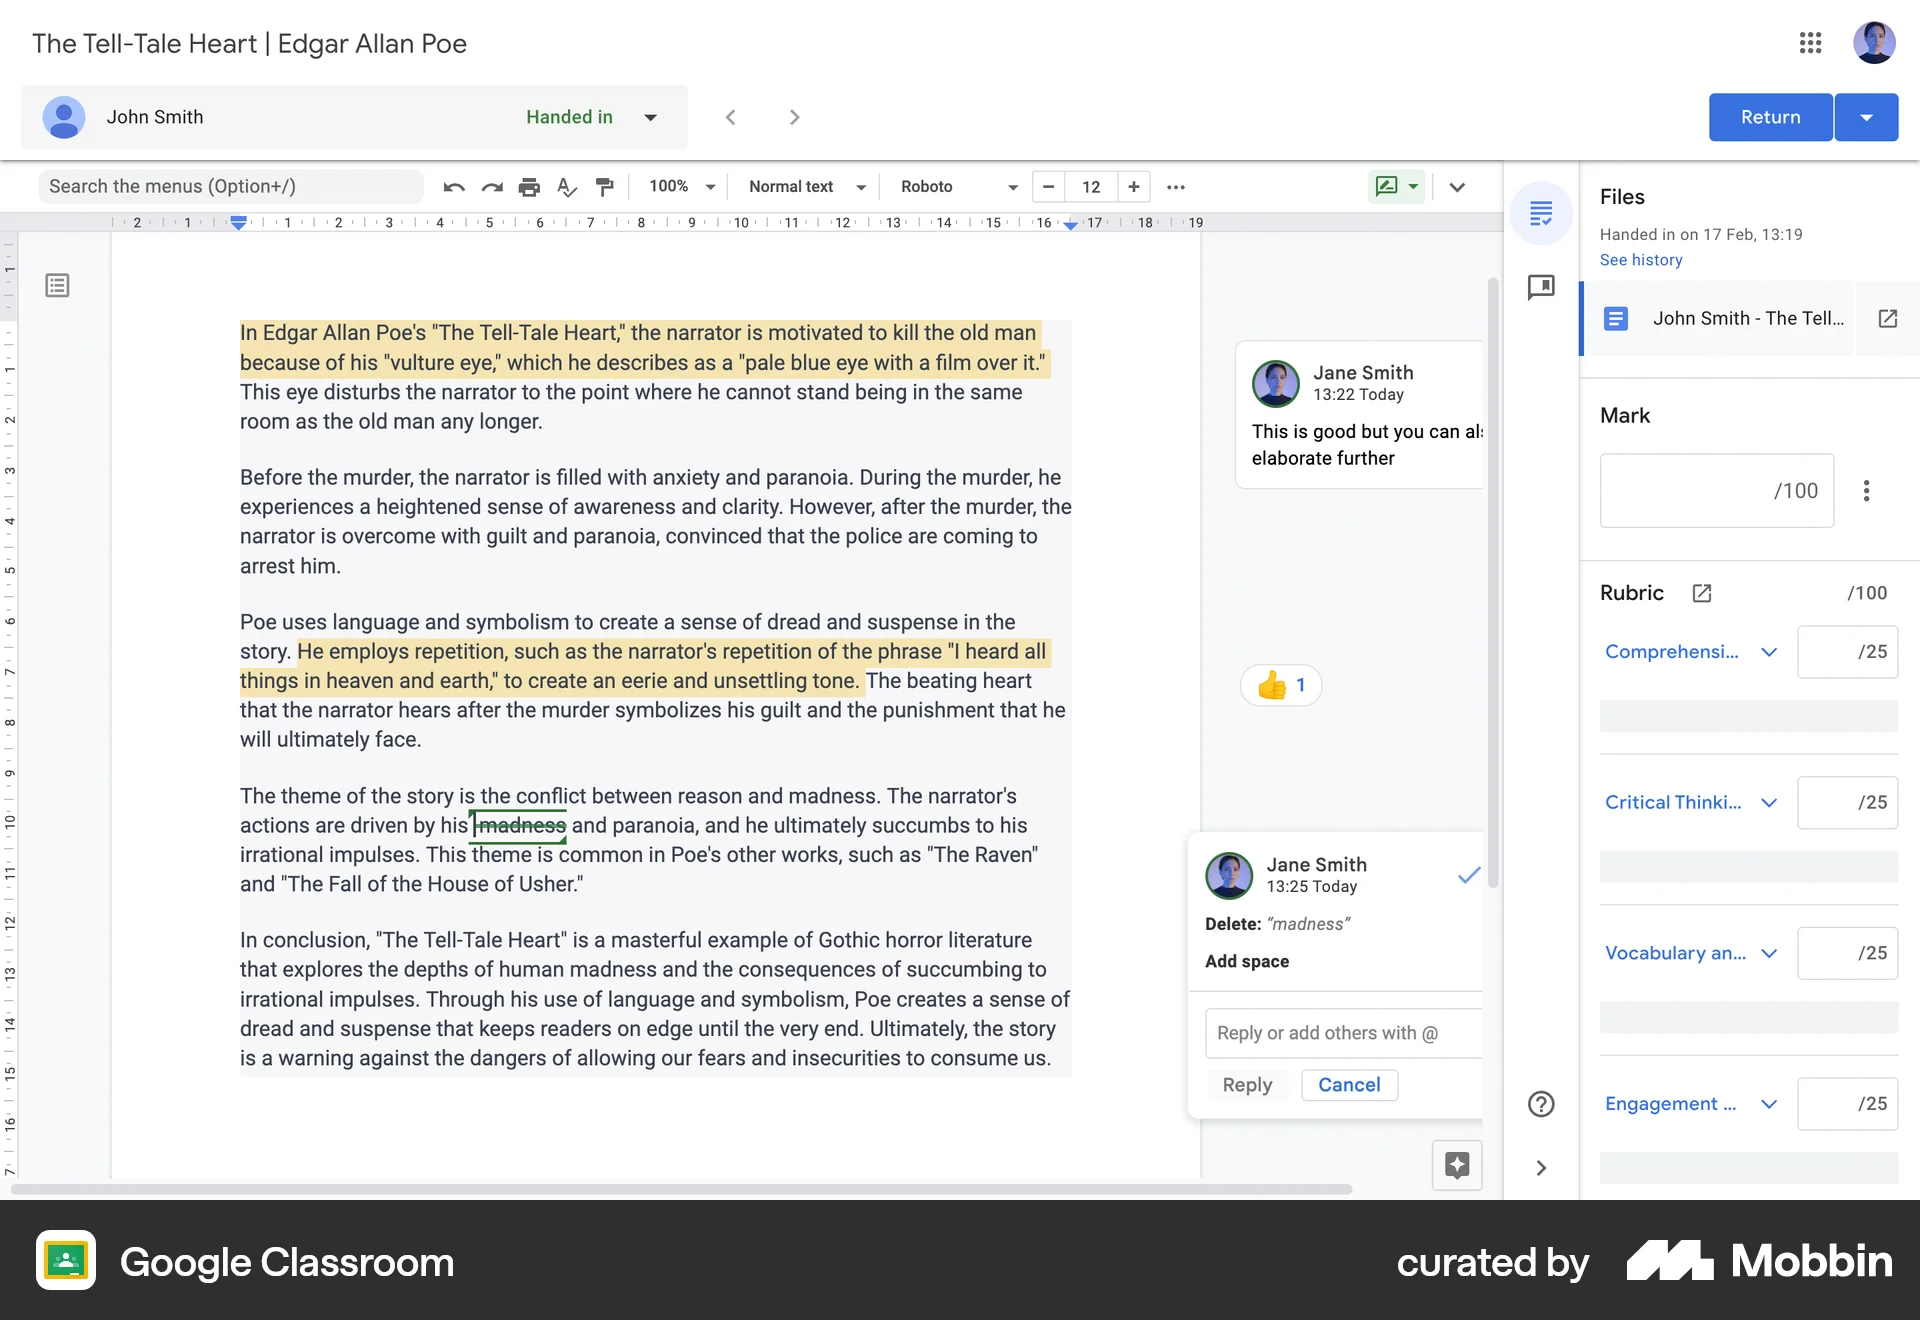Open the Normal text style dropdown
This screenshot has width=1920, height=1320.
pyautogui.click(x=805, y=187)
